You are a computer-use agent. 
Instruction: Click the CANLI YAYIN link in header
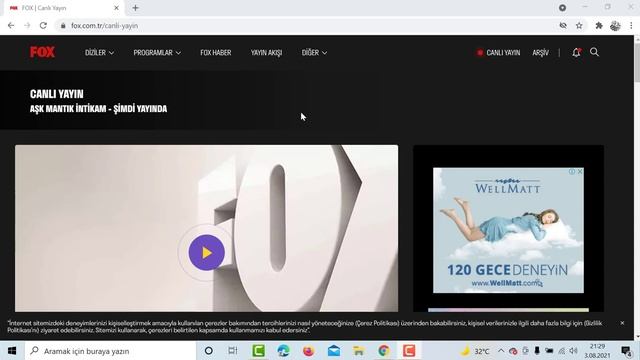[x=498, y=53]
